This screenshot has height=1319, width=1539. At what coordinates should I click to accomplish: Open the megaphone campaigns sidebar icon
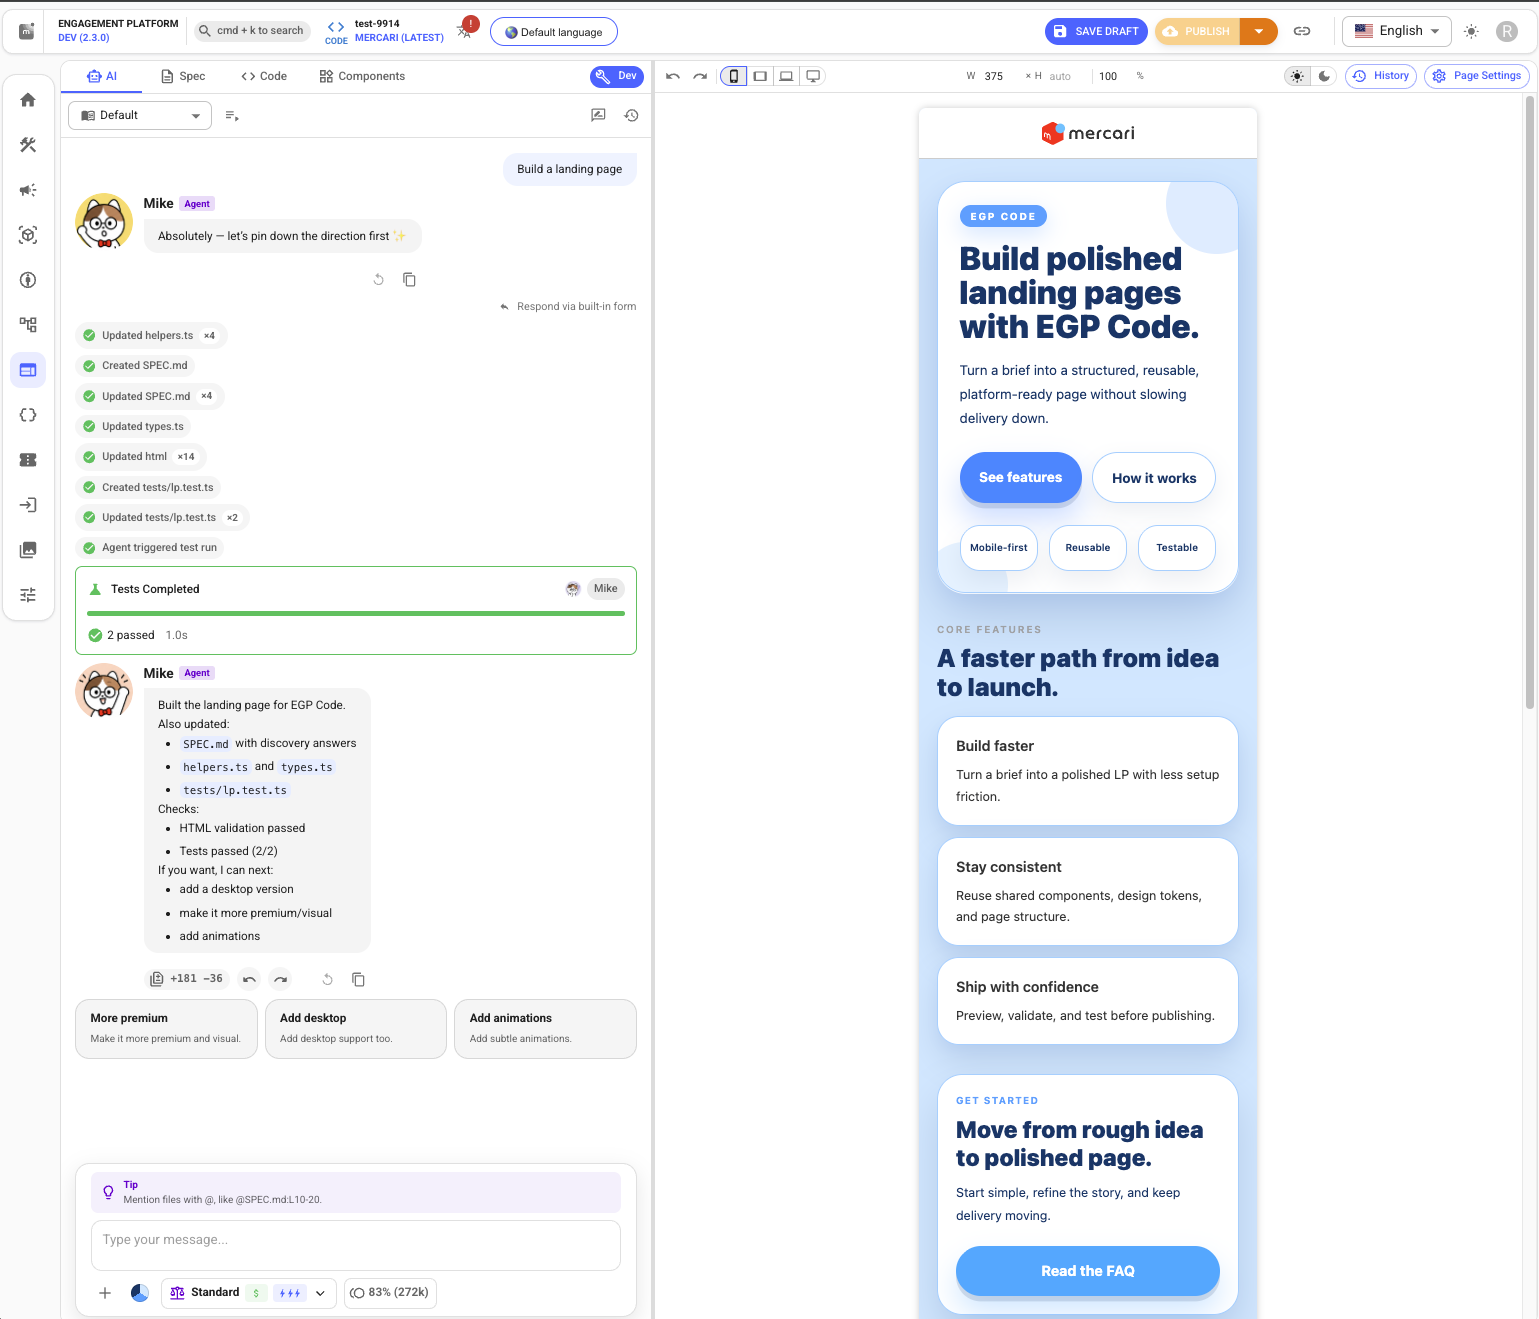coord(28,190)
